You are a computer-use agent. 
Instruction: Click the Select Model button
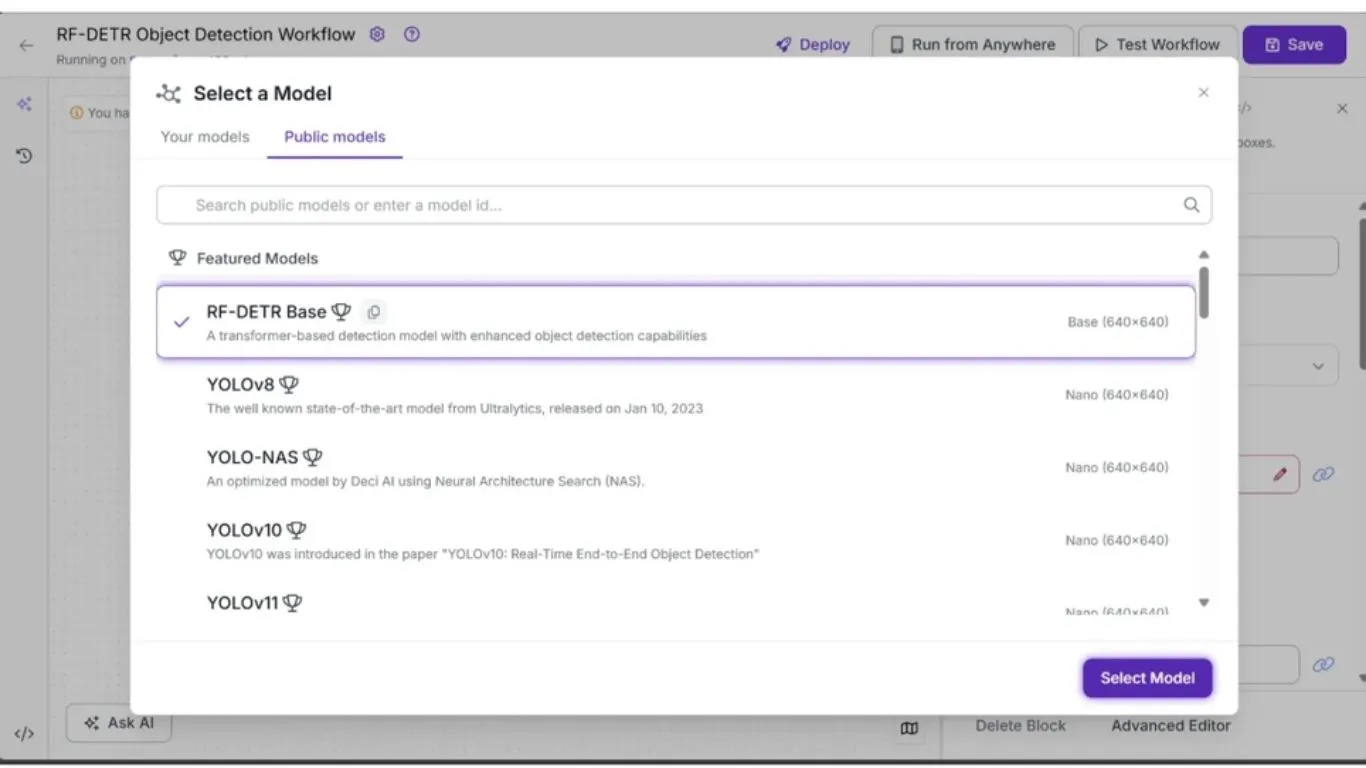click(1147, 678)
